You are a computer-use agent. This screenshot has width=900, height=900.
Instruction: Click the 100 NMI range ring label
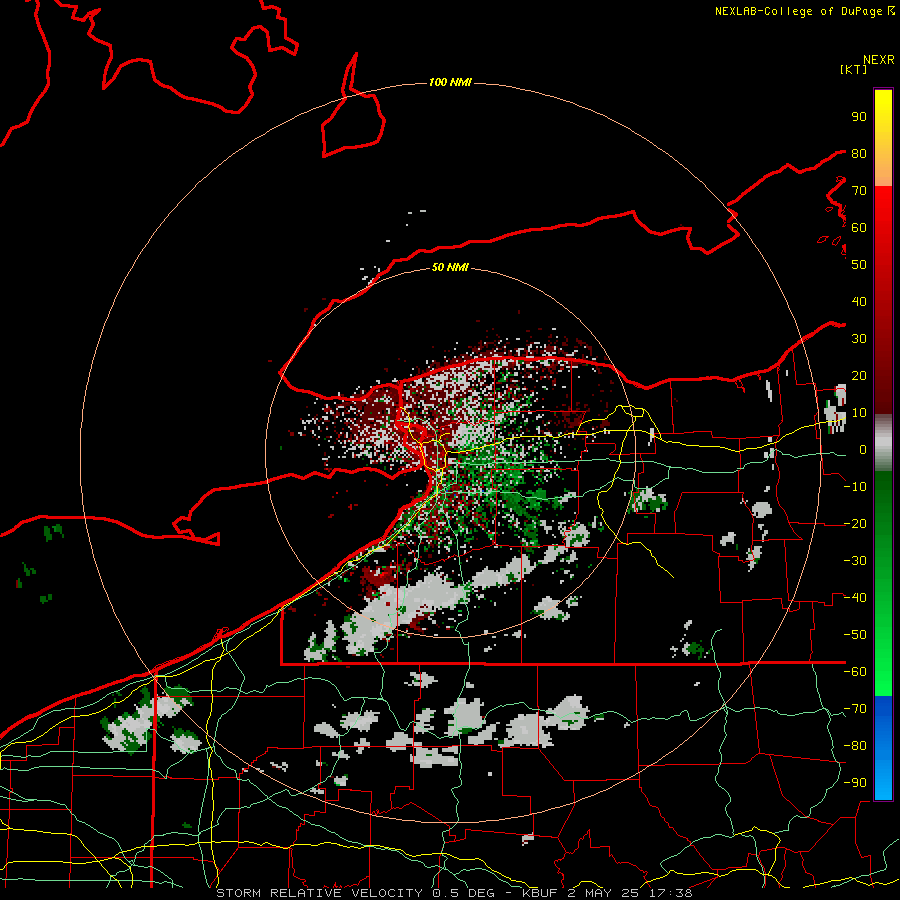tap(450, 83)
